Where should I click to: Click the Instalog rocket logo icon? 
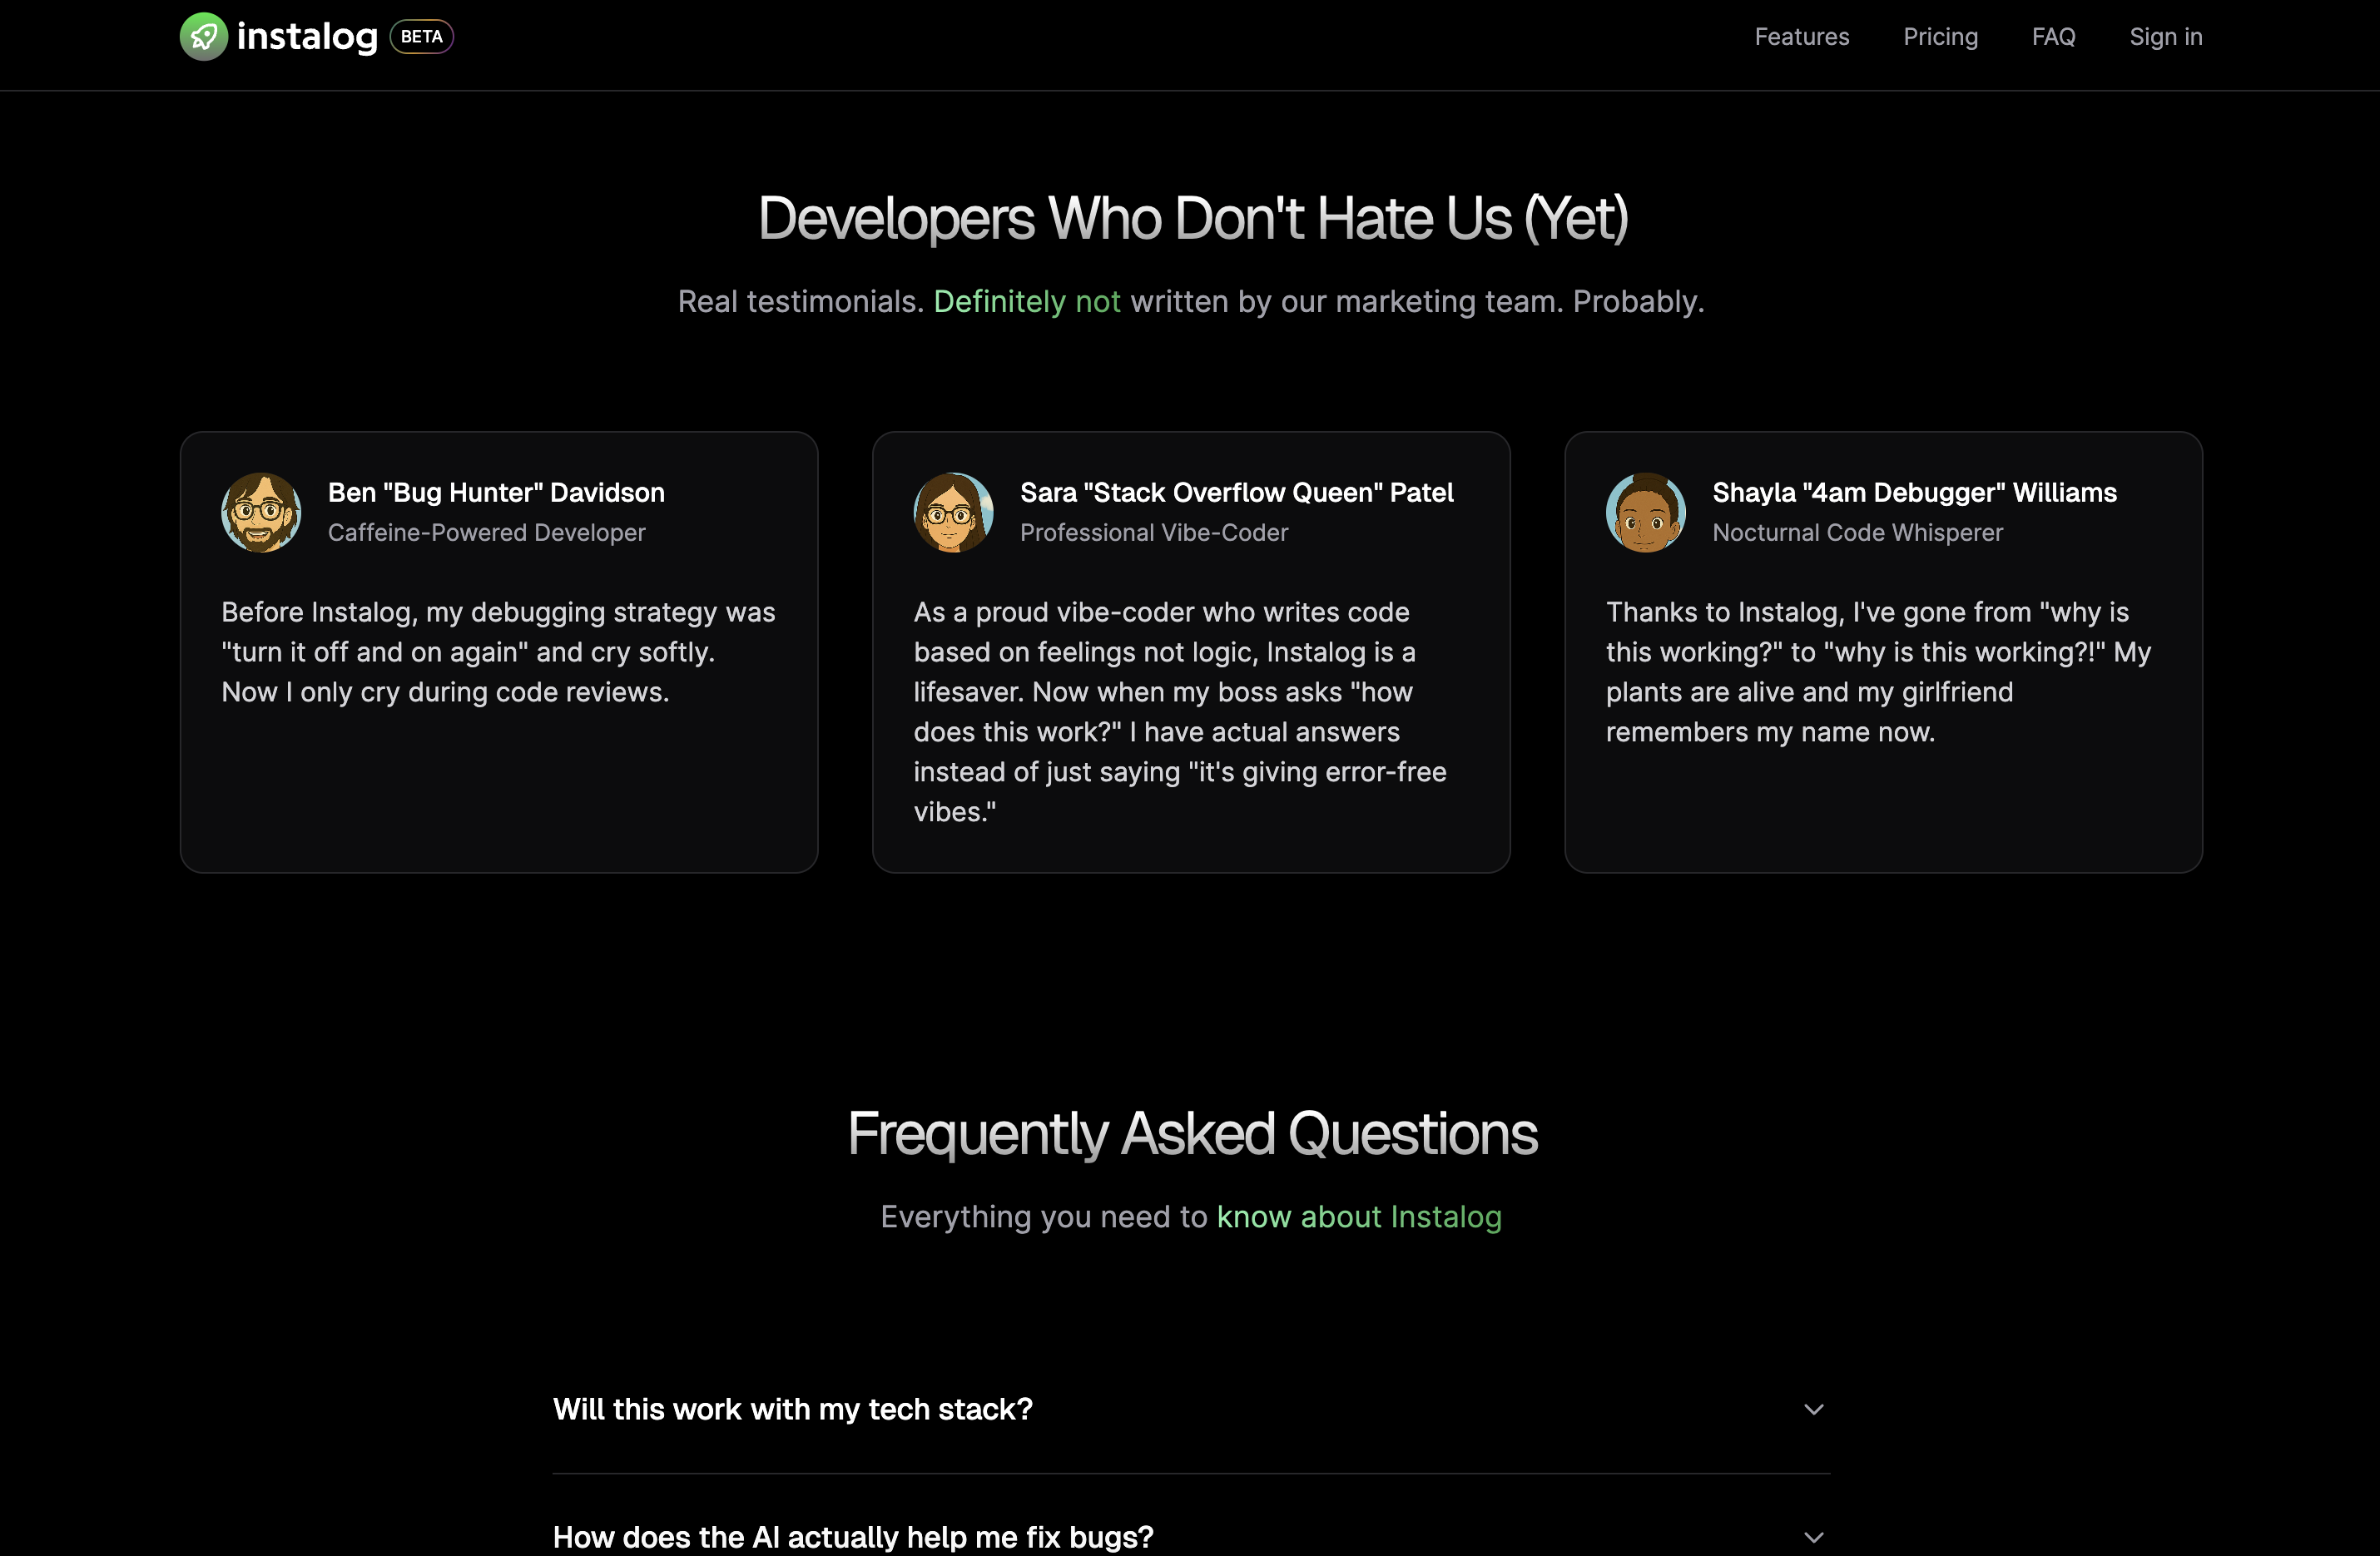204,37
